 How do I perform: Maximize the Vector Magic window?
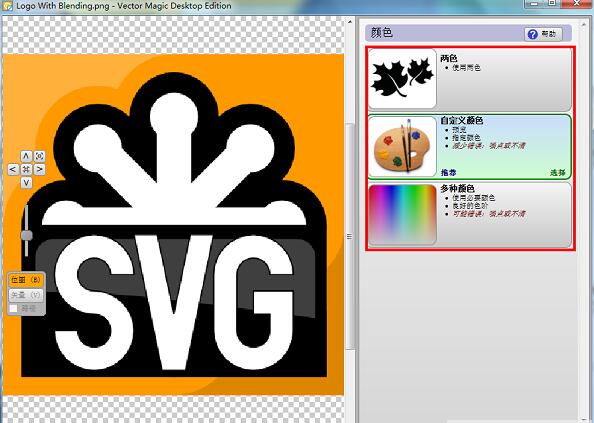(x=552, y=3)
